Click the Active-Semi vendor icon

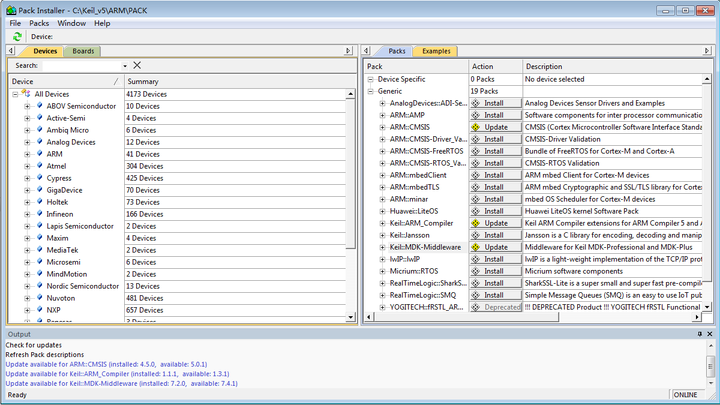pyautogui.click(x=39, y=118)
